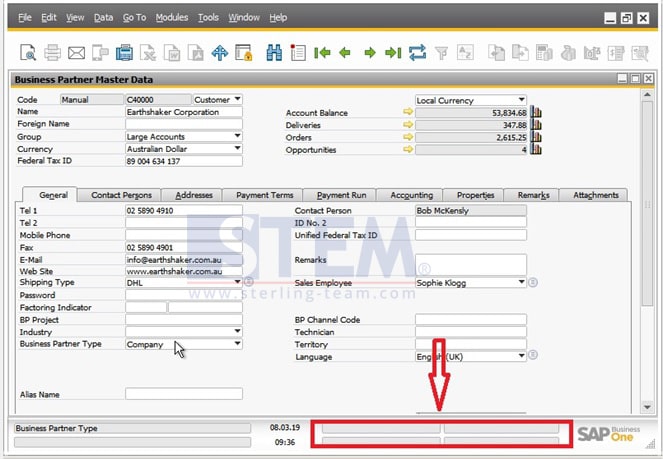Switch to Contact Persons tab
The height and width of the screenshot is (459, 663).
[x=121, y=195]
